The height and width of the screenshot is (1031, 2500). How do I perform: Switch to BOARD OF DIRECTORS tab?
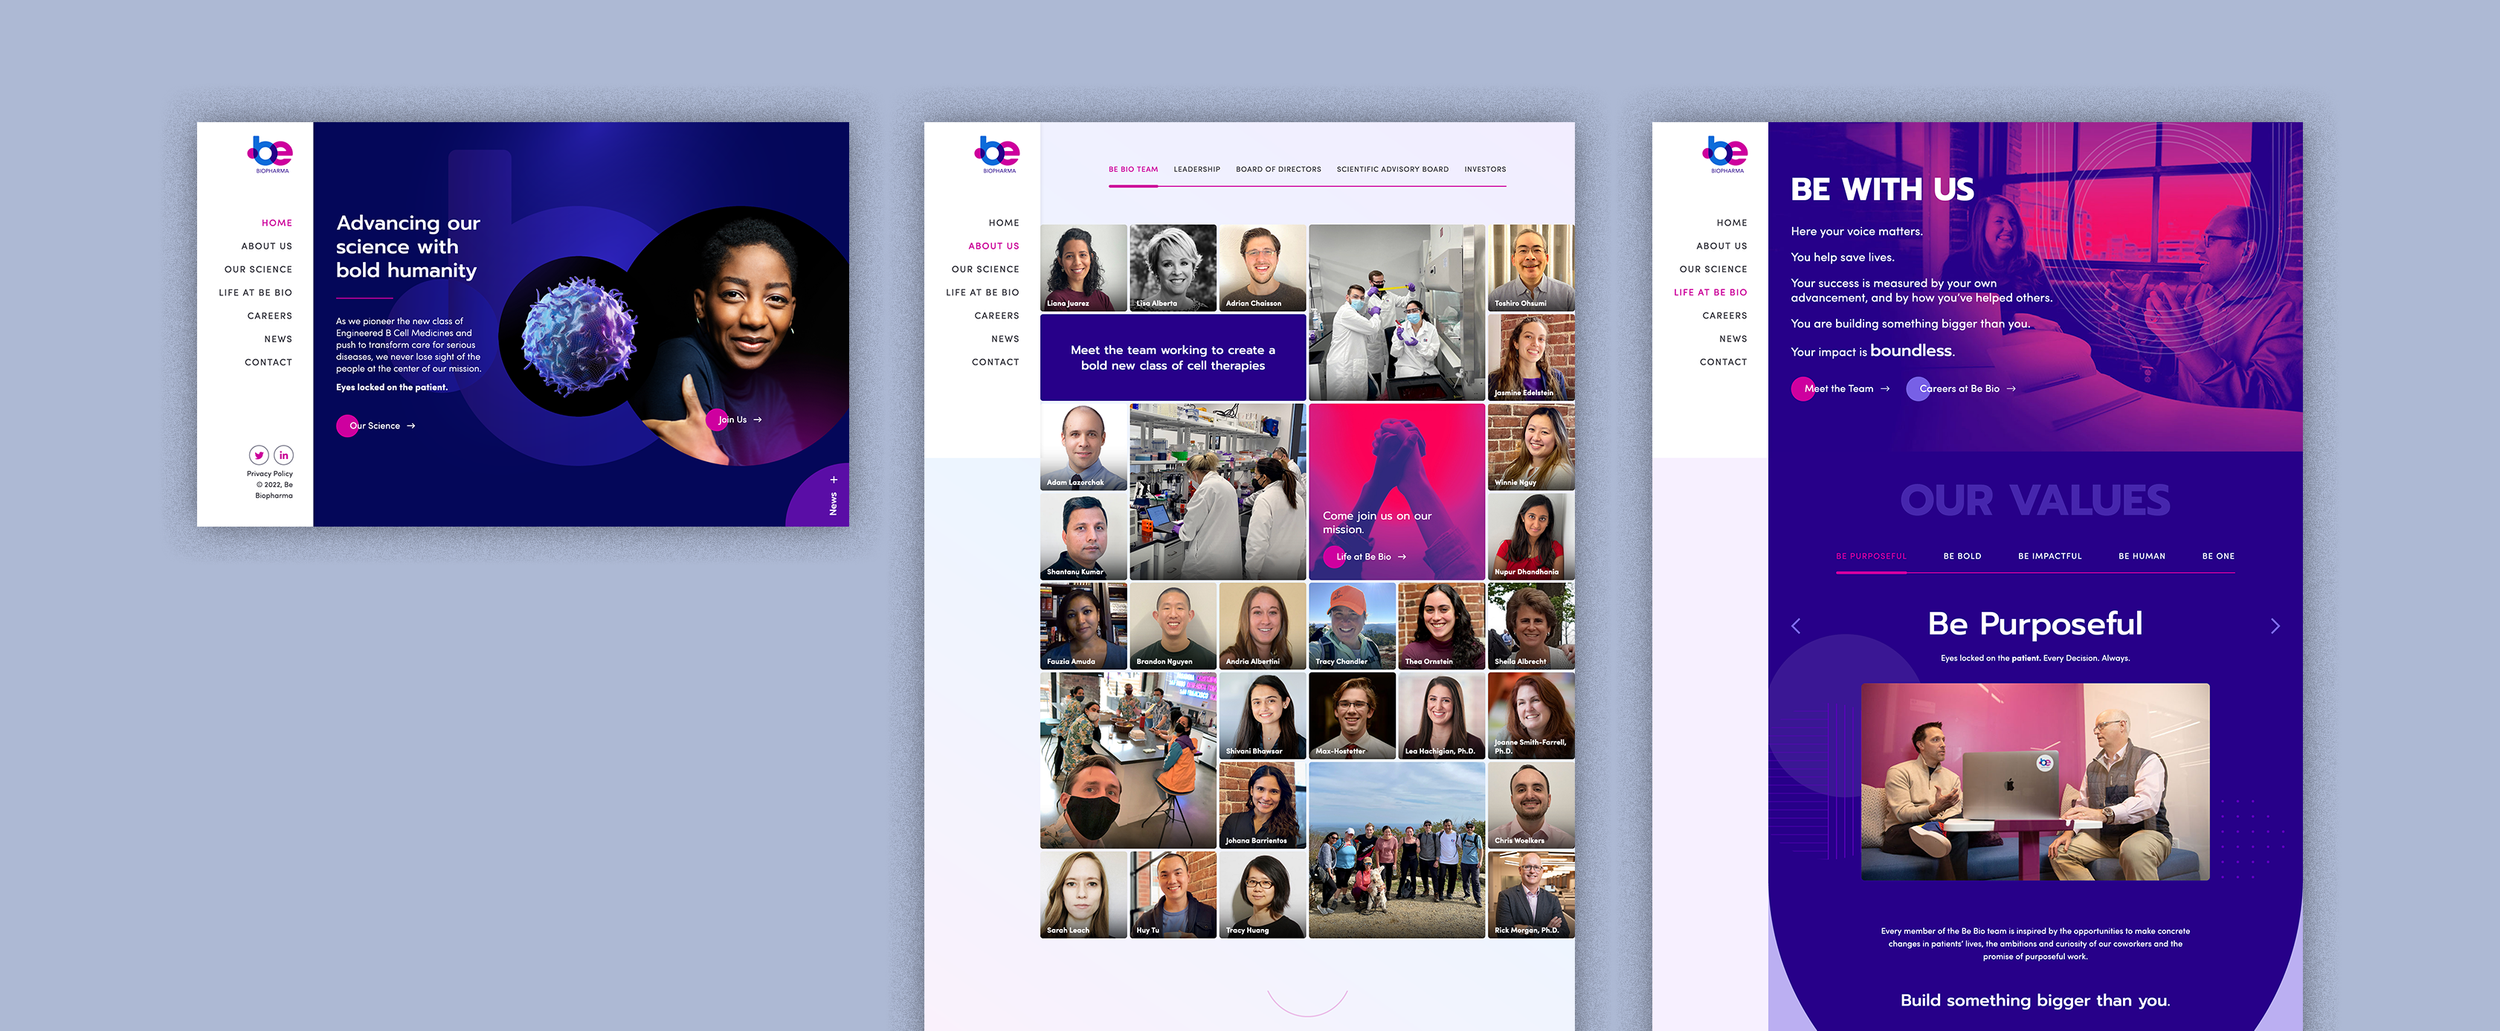point(1278,170)
